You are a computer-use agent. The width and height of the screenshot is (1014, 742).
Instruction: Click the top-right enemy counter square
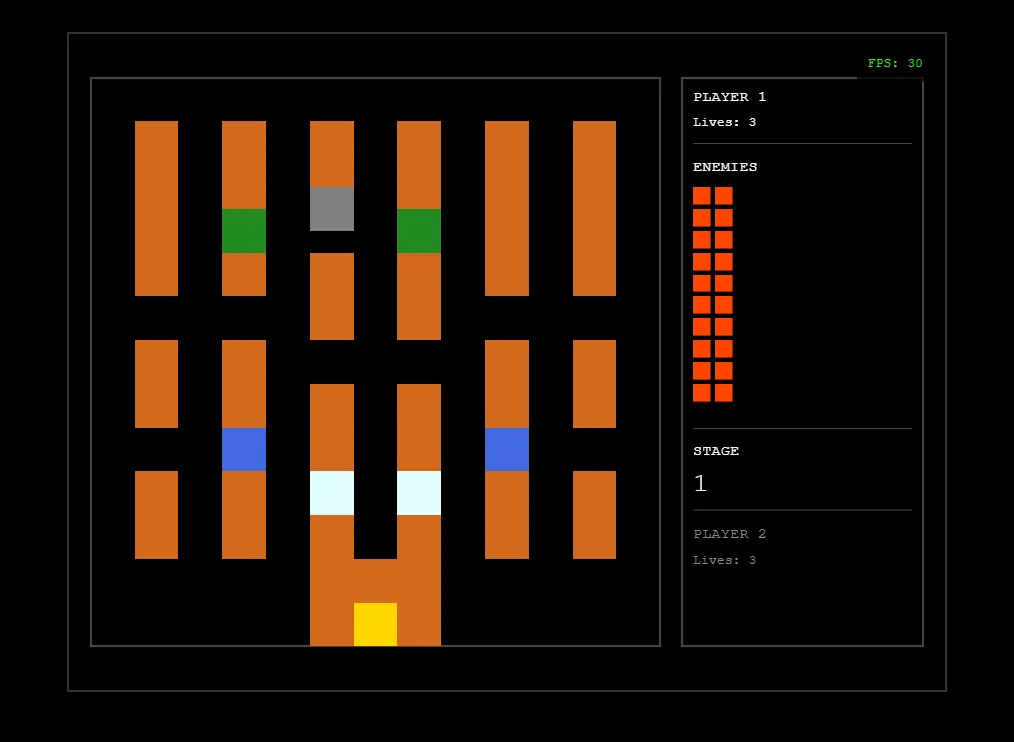724,196
